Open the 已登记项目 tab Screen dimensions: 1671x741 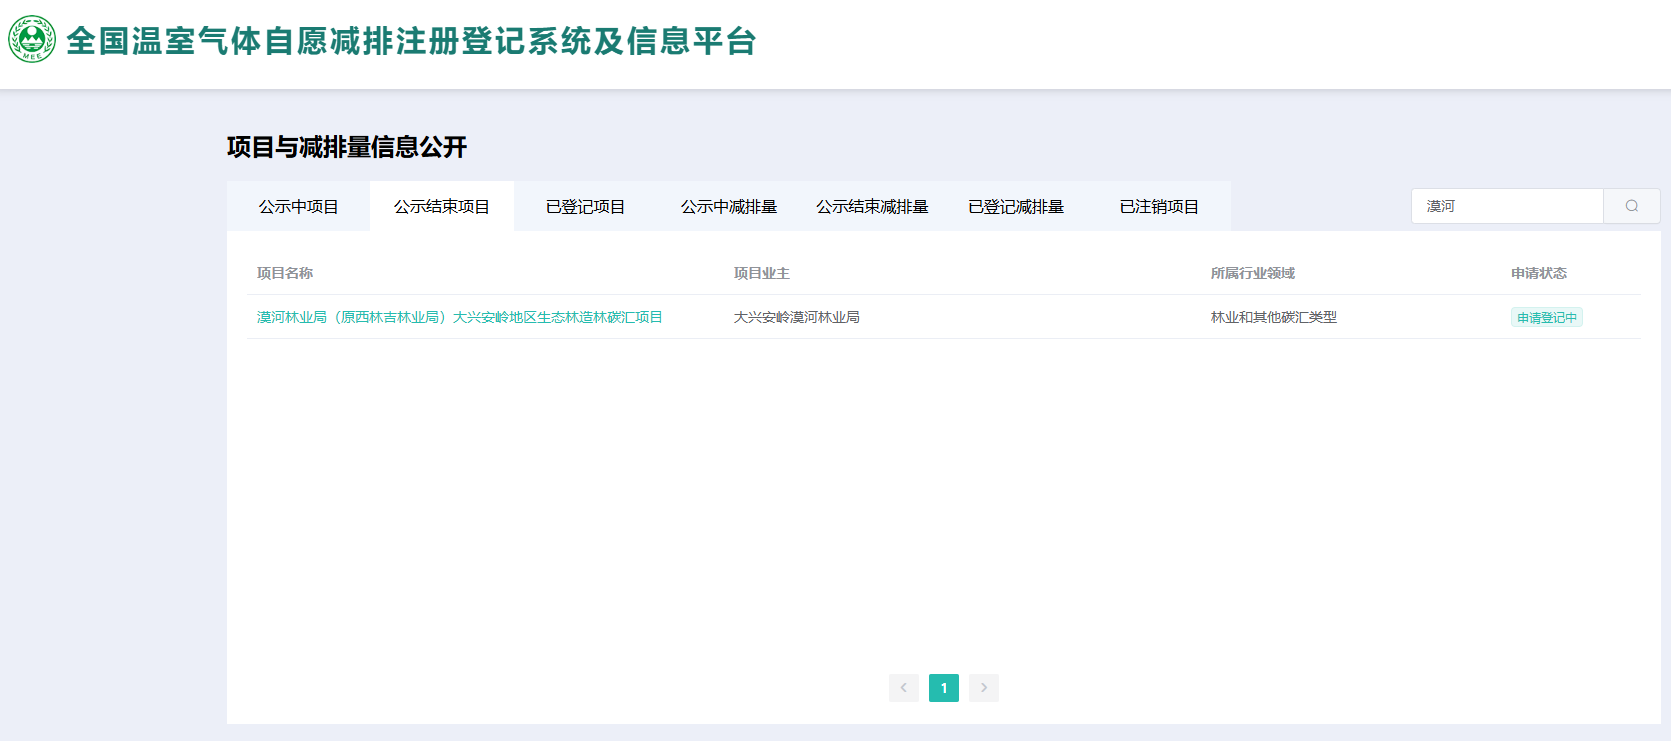(585, 207)
